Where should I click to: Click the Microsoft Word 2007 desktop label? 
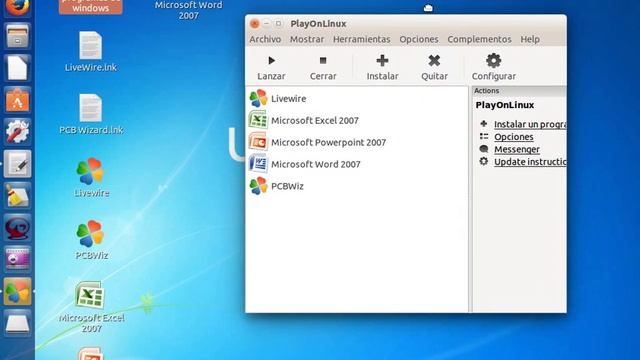(188, 10)
